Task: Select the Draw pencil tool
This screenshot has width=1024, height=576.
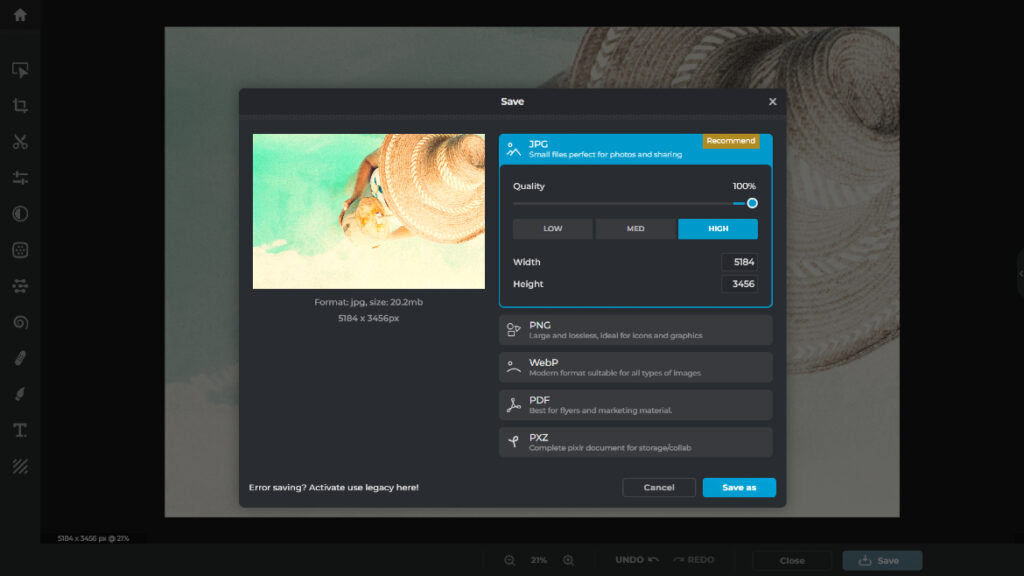Action: (20, 393)
